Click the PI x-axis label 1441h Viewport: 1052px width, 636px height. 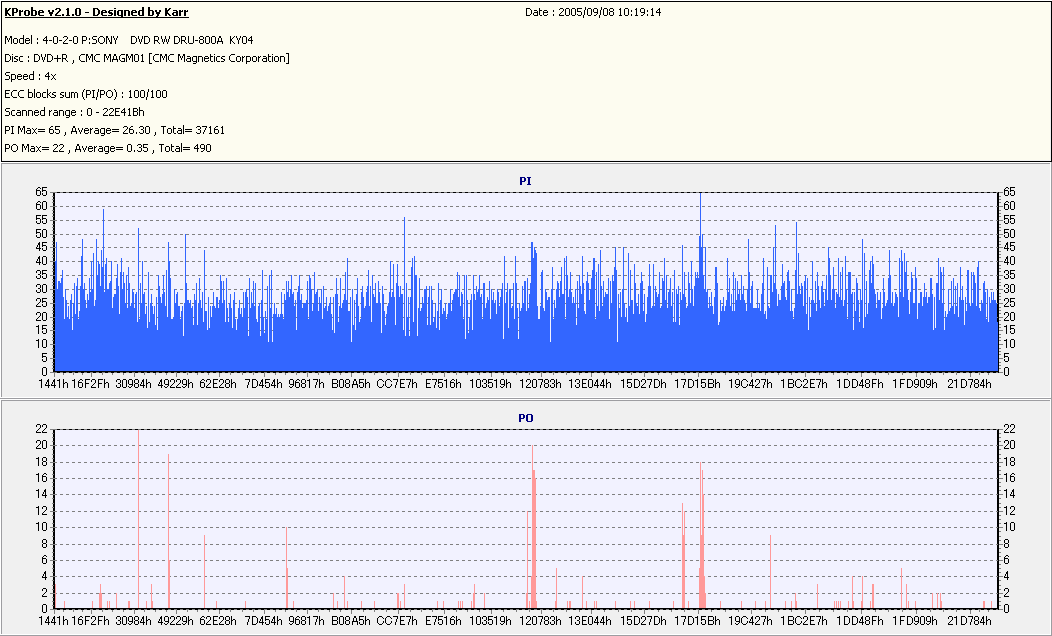(x=53, y=384)
